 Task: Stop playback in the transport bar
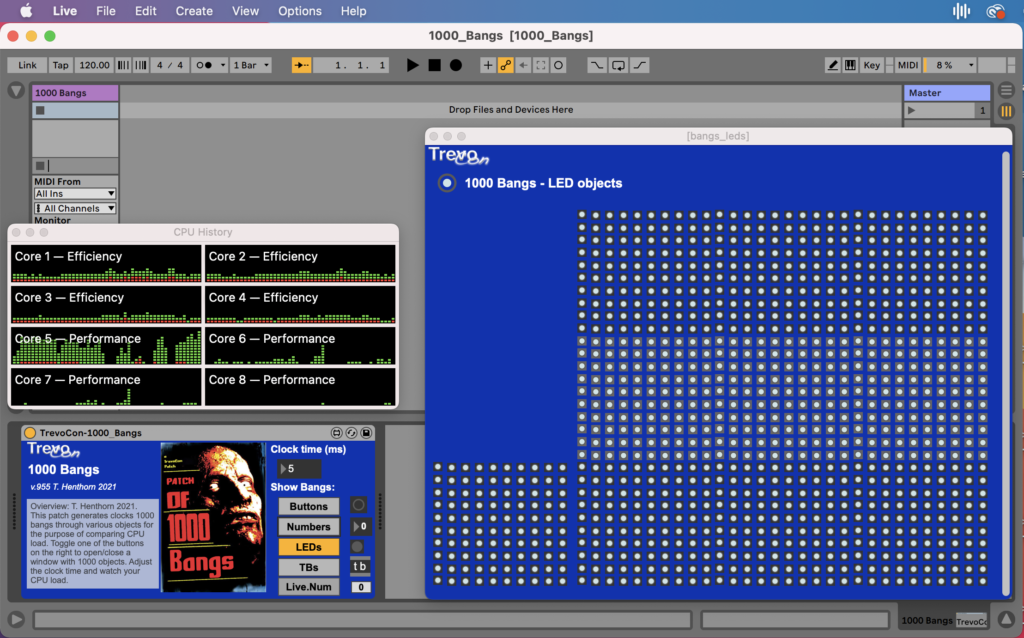pos(434,65)
